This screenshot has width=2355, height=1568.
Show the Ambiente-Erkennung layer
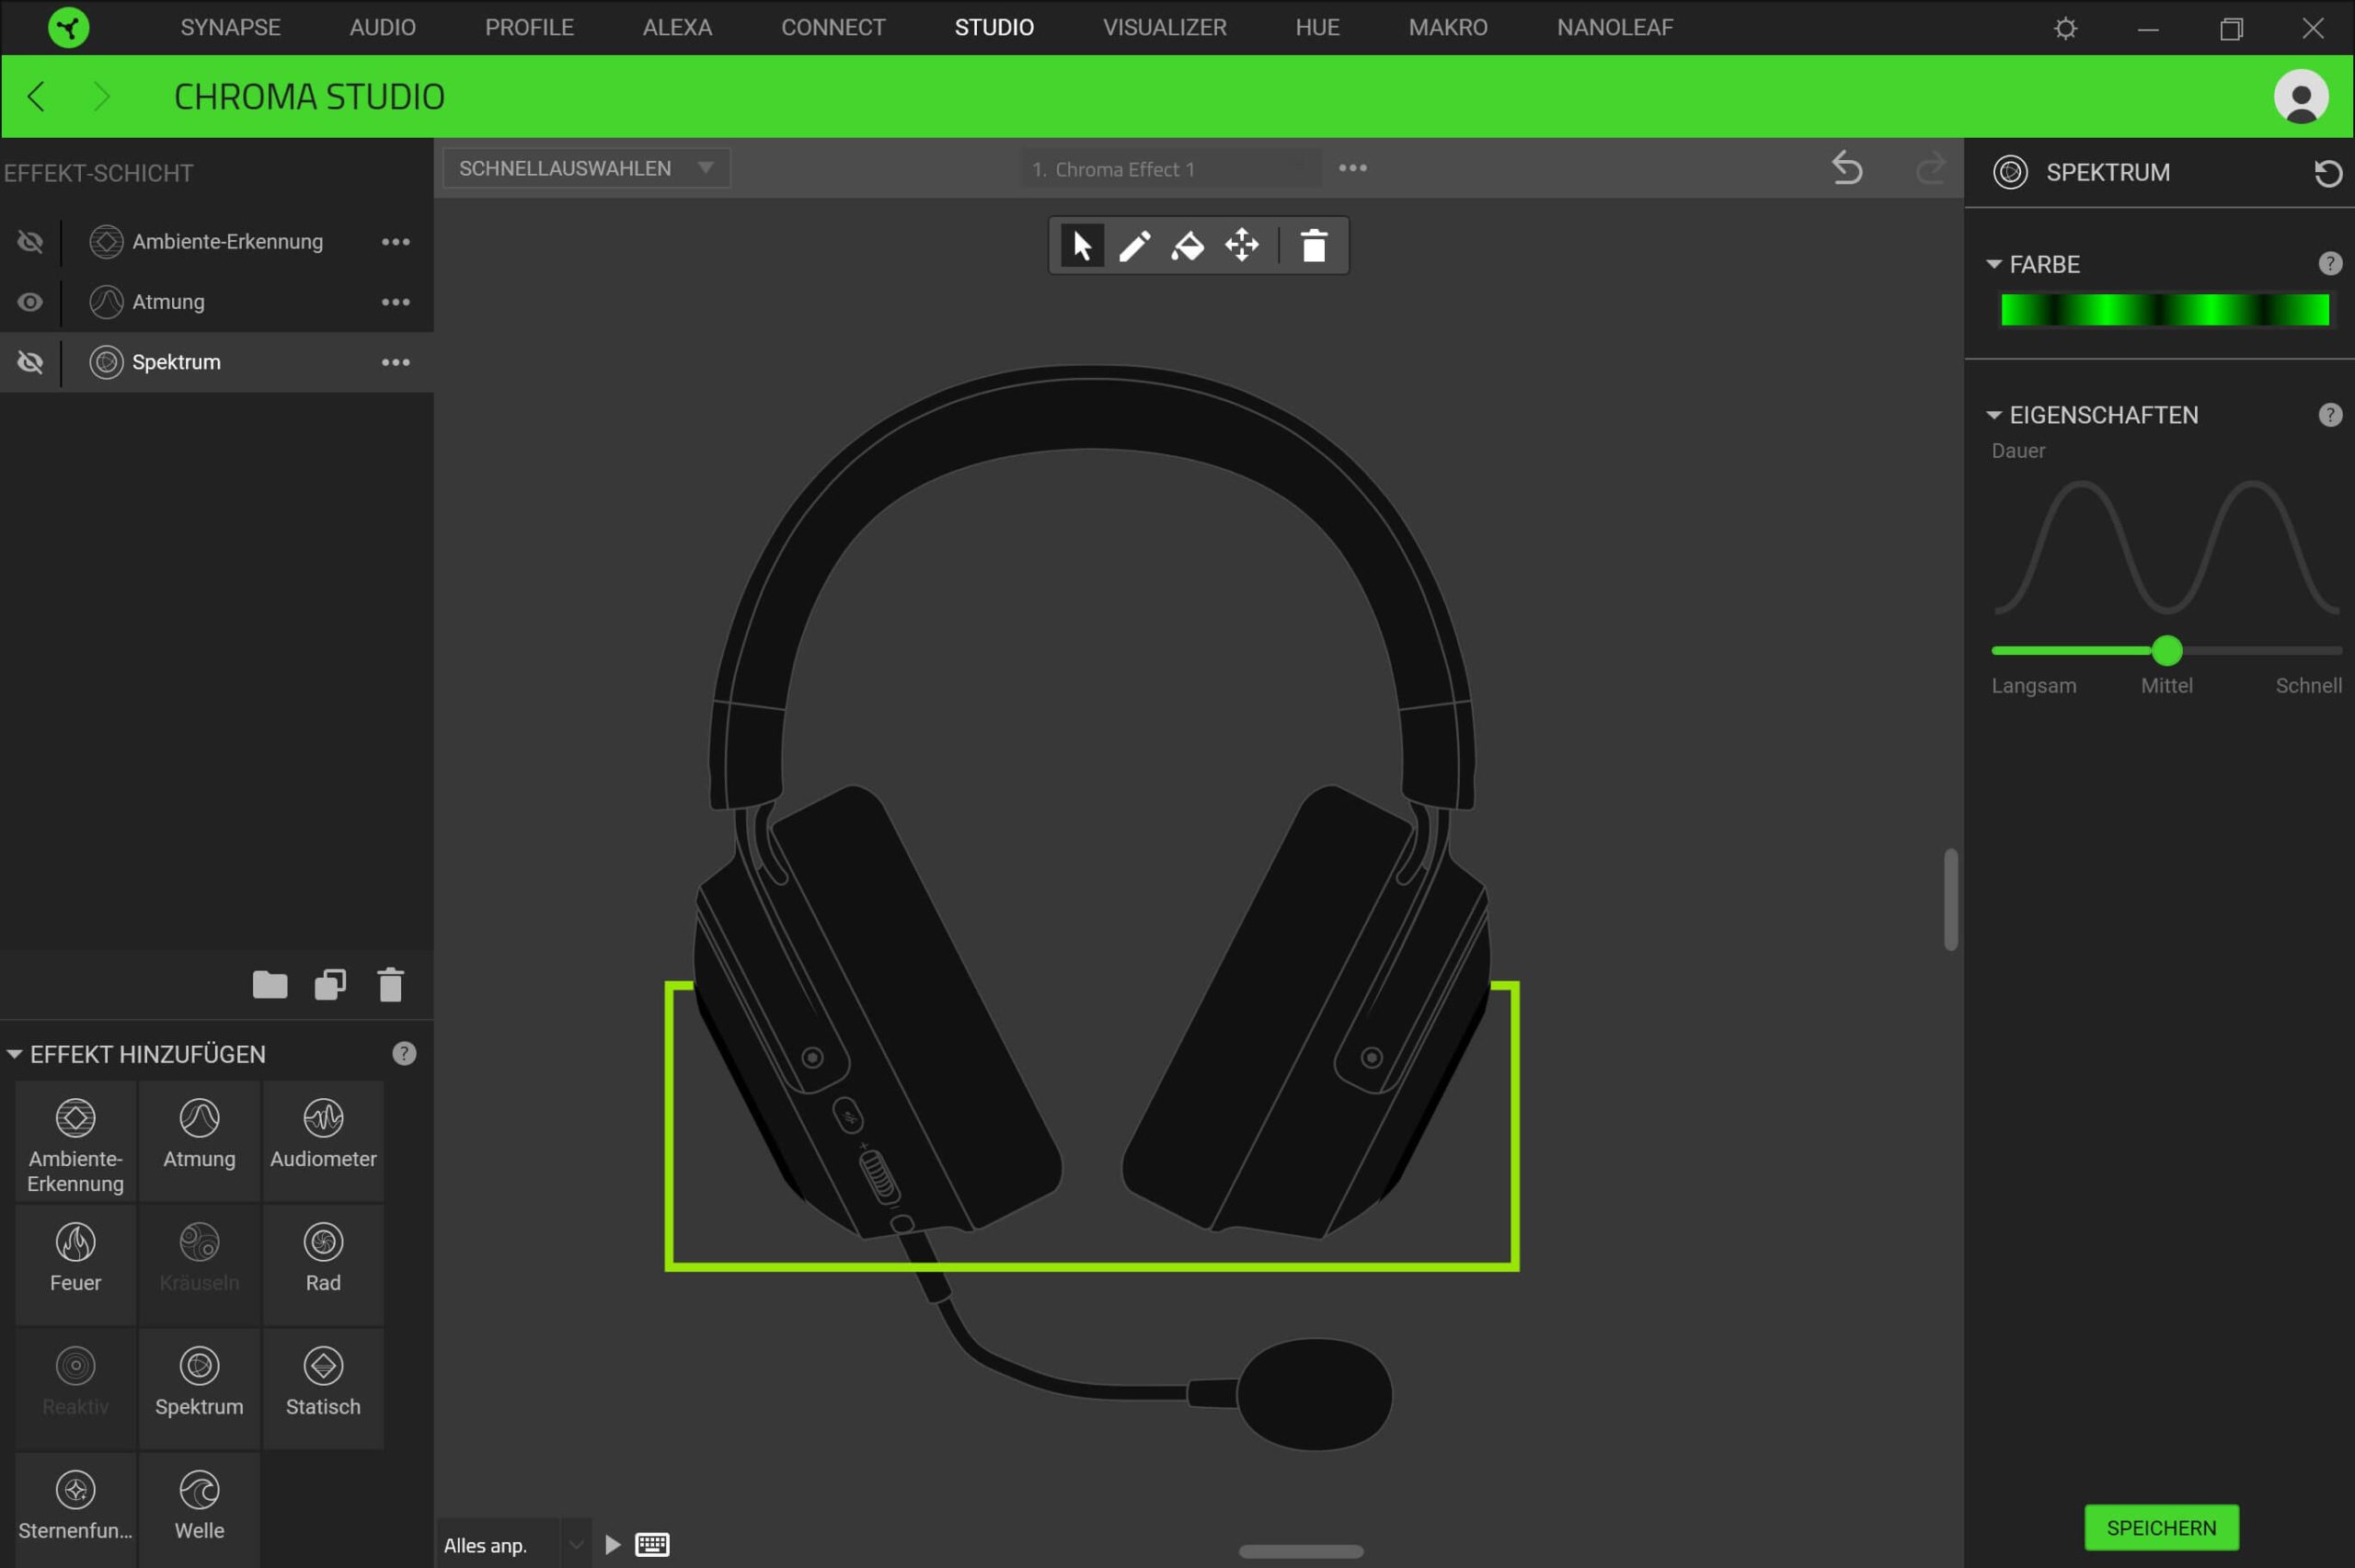(x=30, y=242)
